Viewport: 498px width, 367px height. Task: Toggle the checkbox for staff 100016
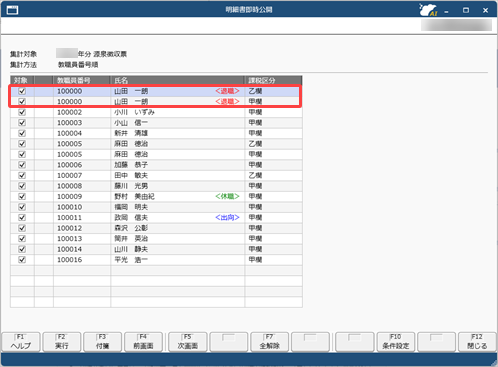pos(22,260)
